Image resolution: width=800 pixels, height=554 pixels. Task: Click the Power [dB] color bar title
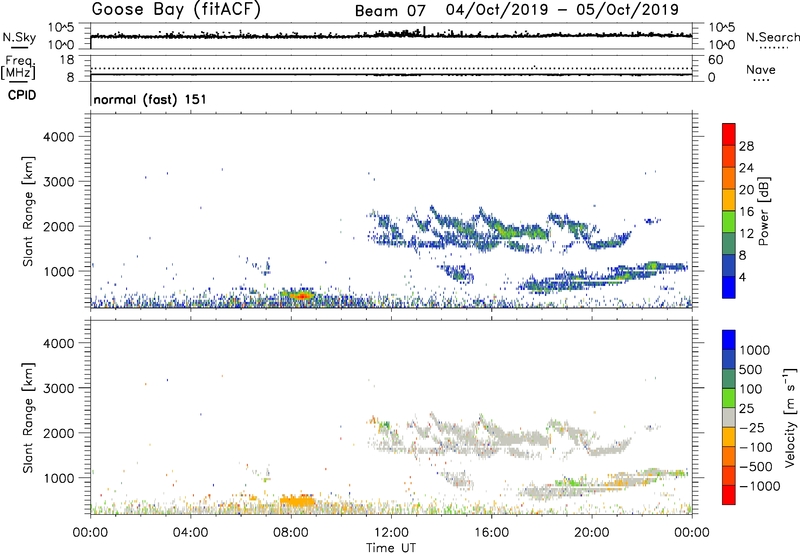(x=763, y=211)
